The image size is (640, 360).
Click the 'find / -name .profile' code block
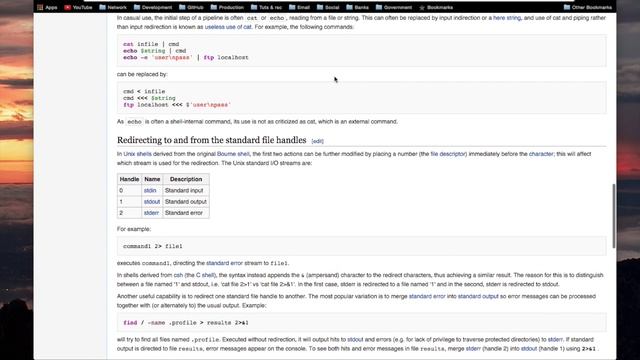[x=361, y=322]
